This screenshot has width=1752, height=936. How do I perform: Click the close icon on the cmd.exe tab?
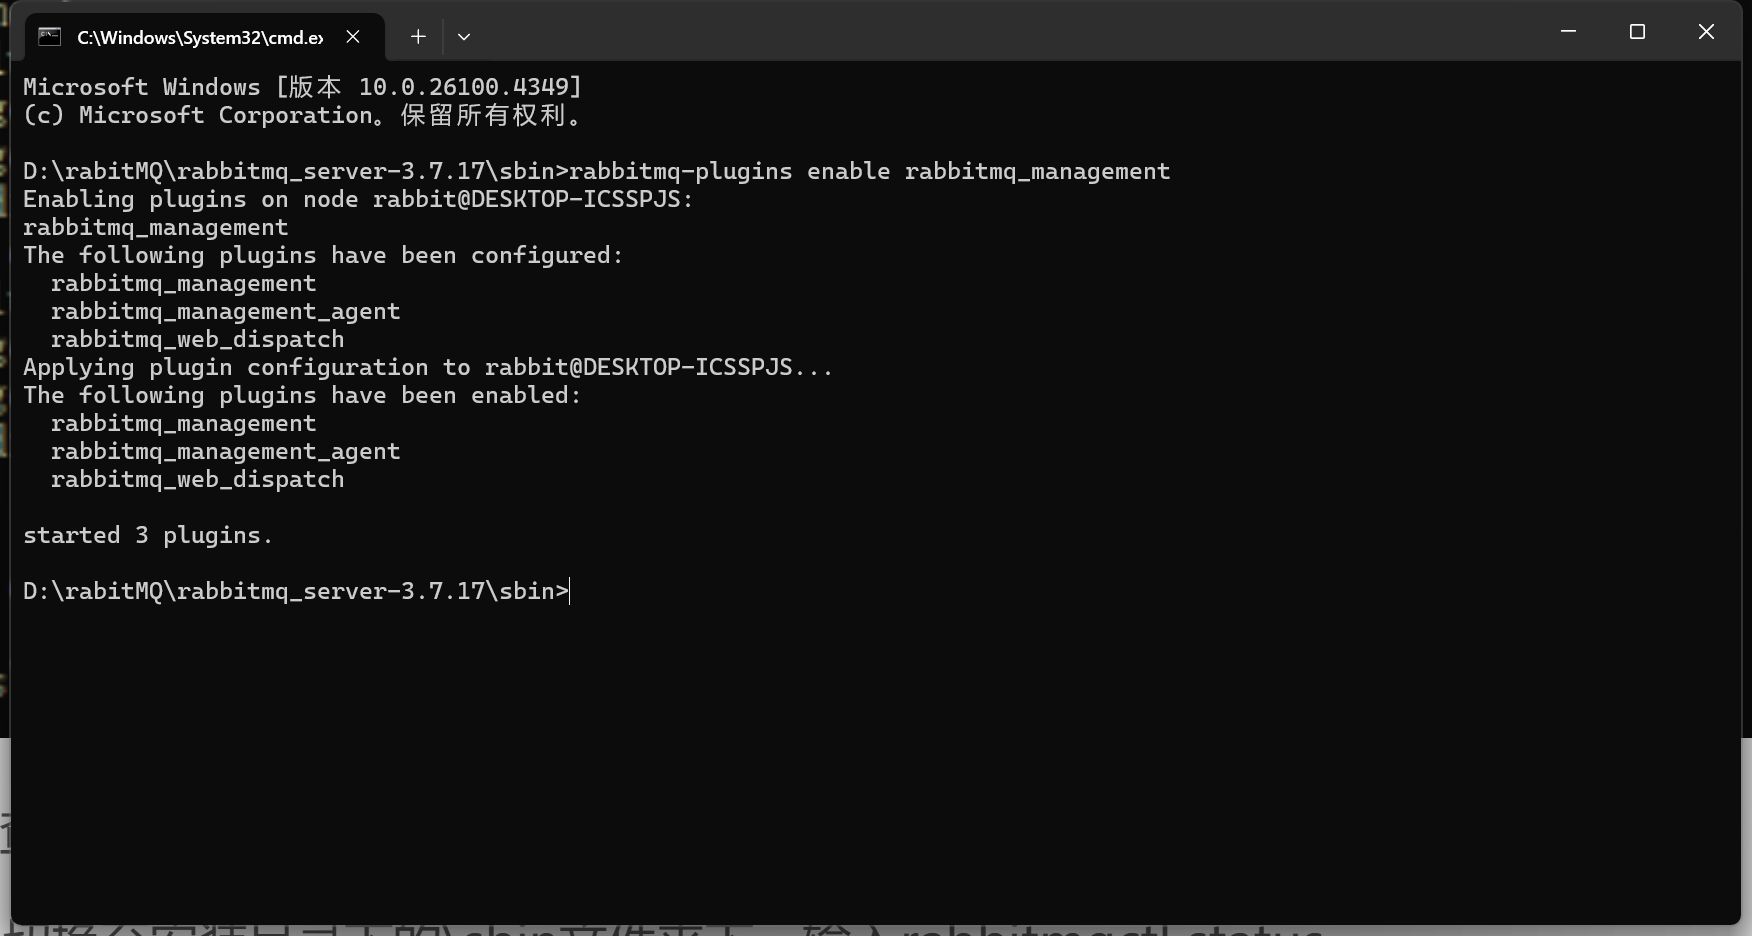(352, 37)
